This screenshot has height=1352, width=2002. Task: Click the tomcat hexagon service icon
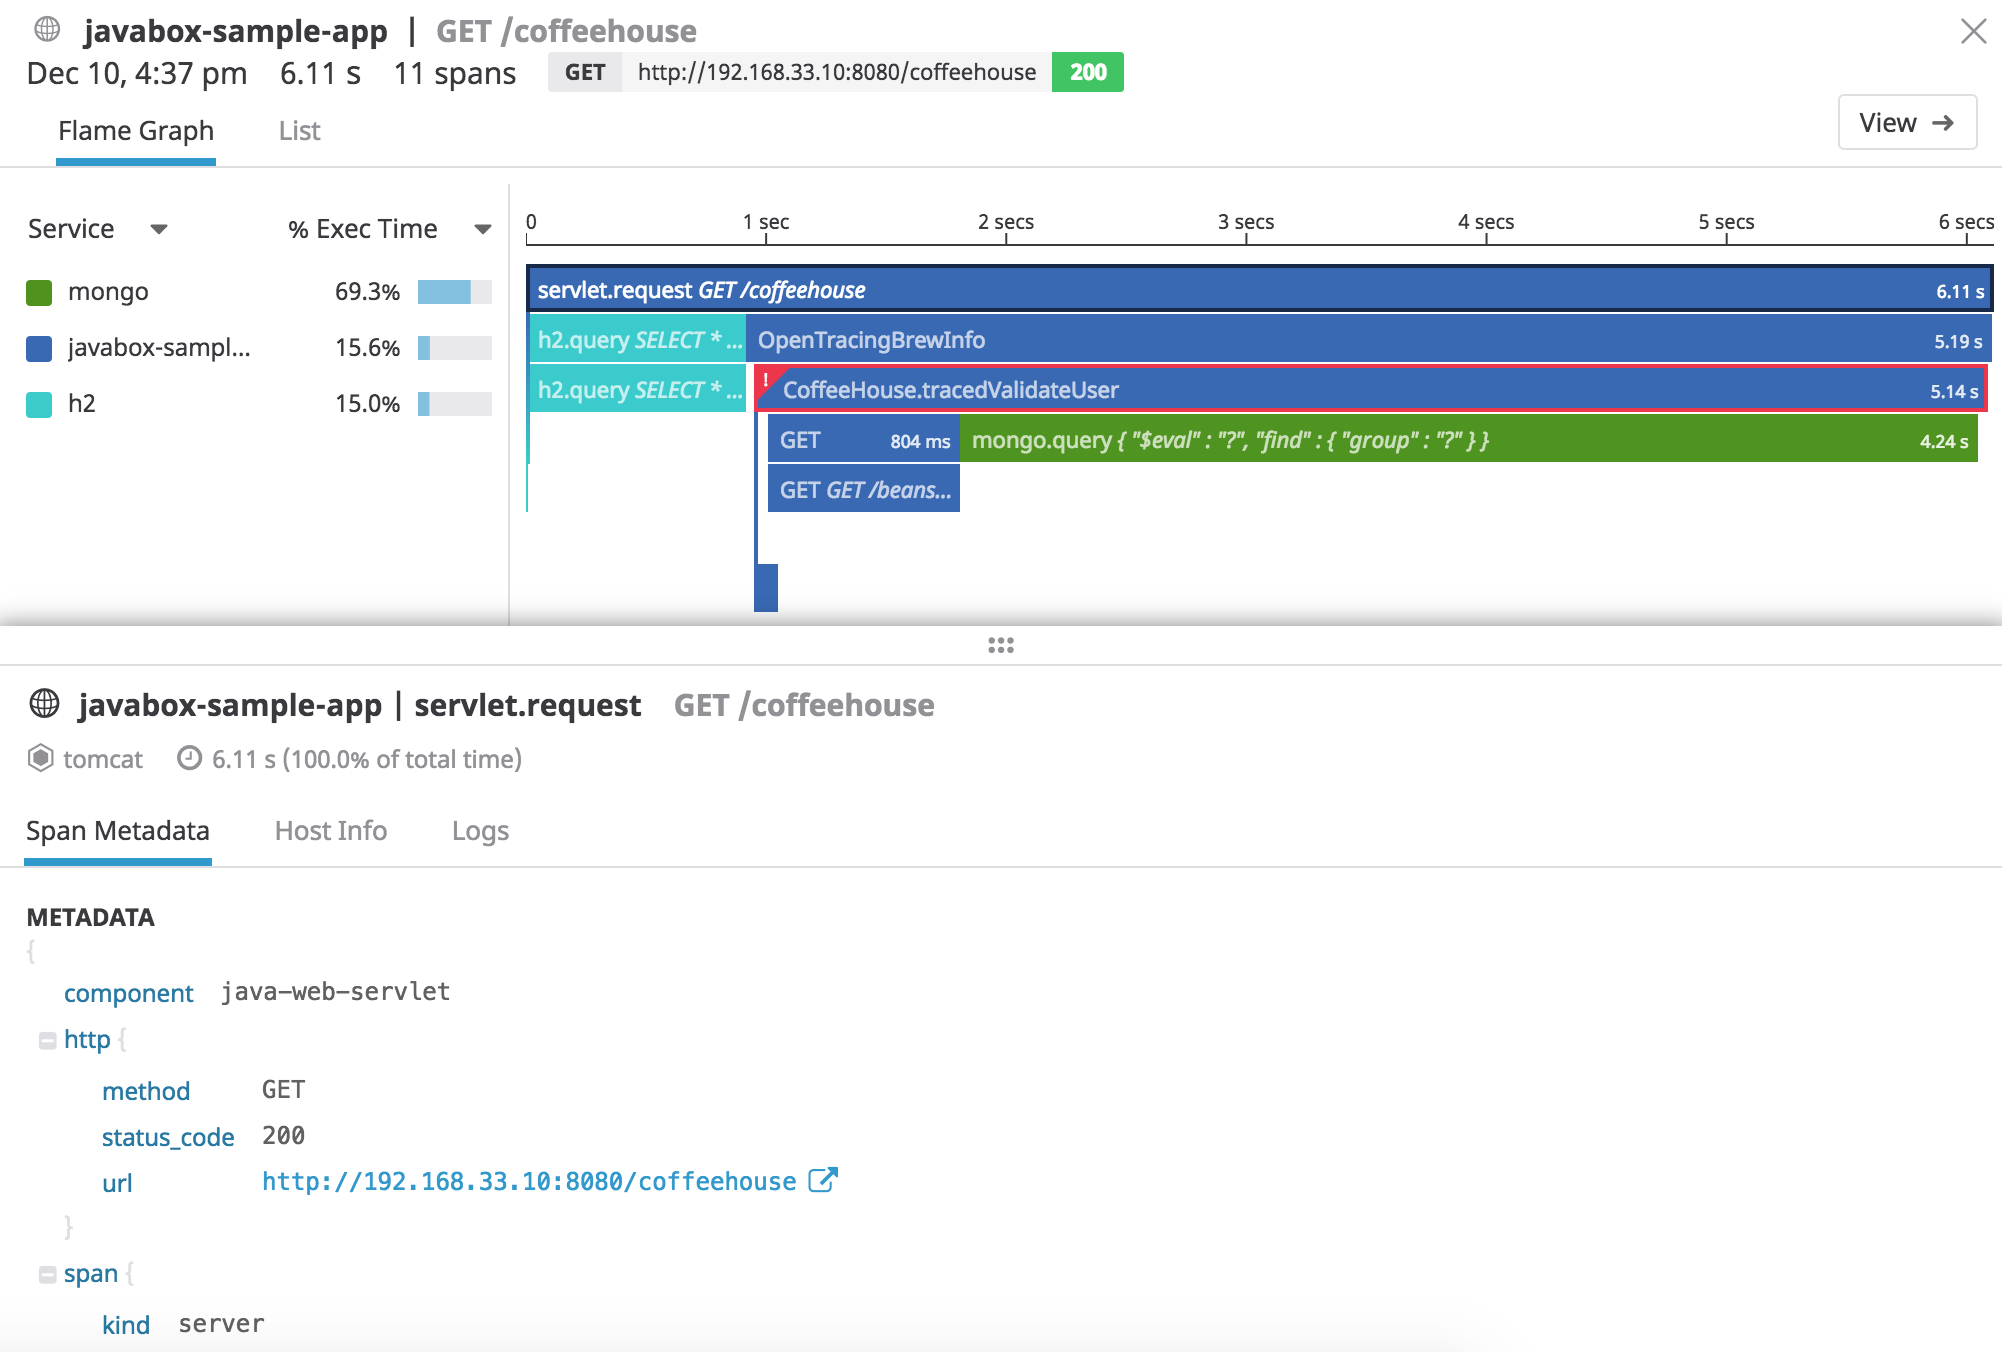pos(40,759)
